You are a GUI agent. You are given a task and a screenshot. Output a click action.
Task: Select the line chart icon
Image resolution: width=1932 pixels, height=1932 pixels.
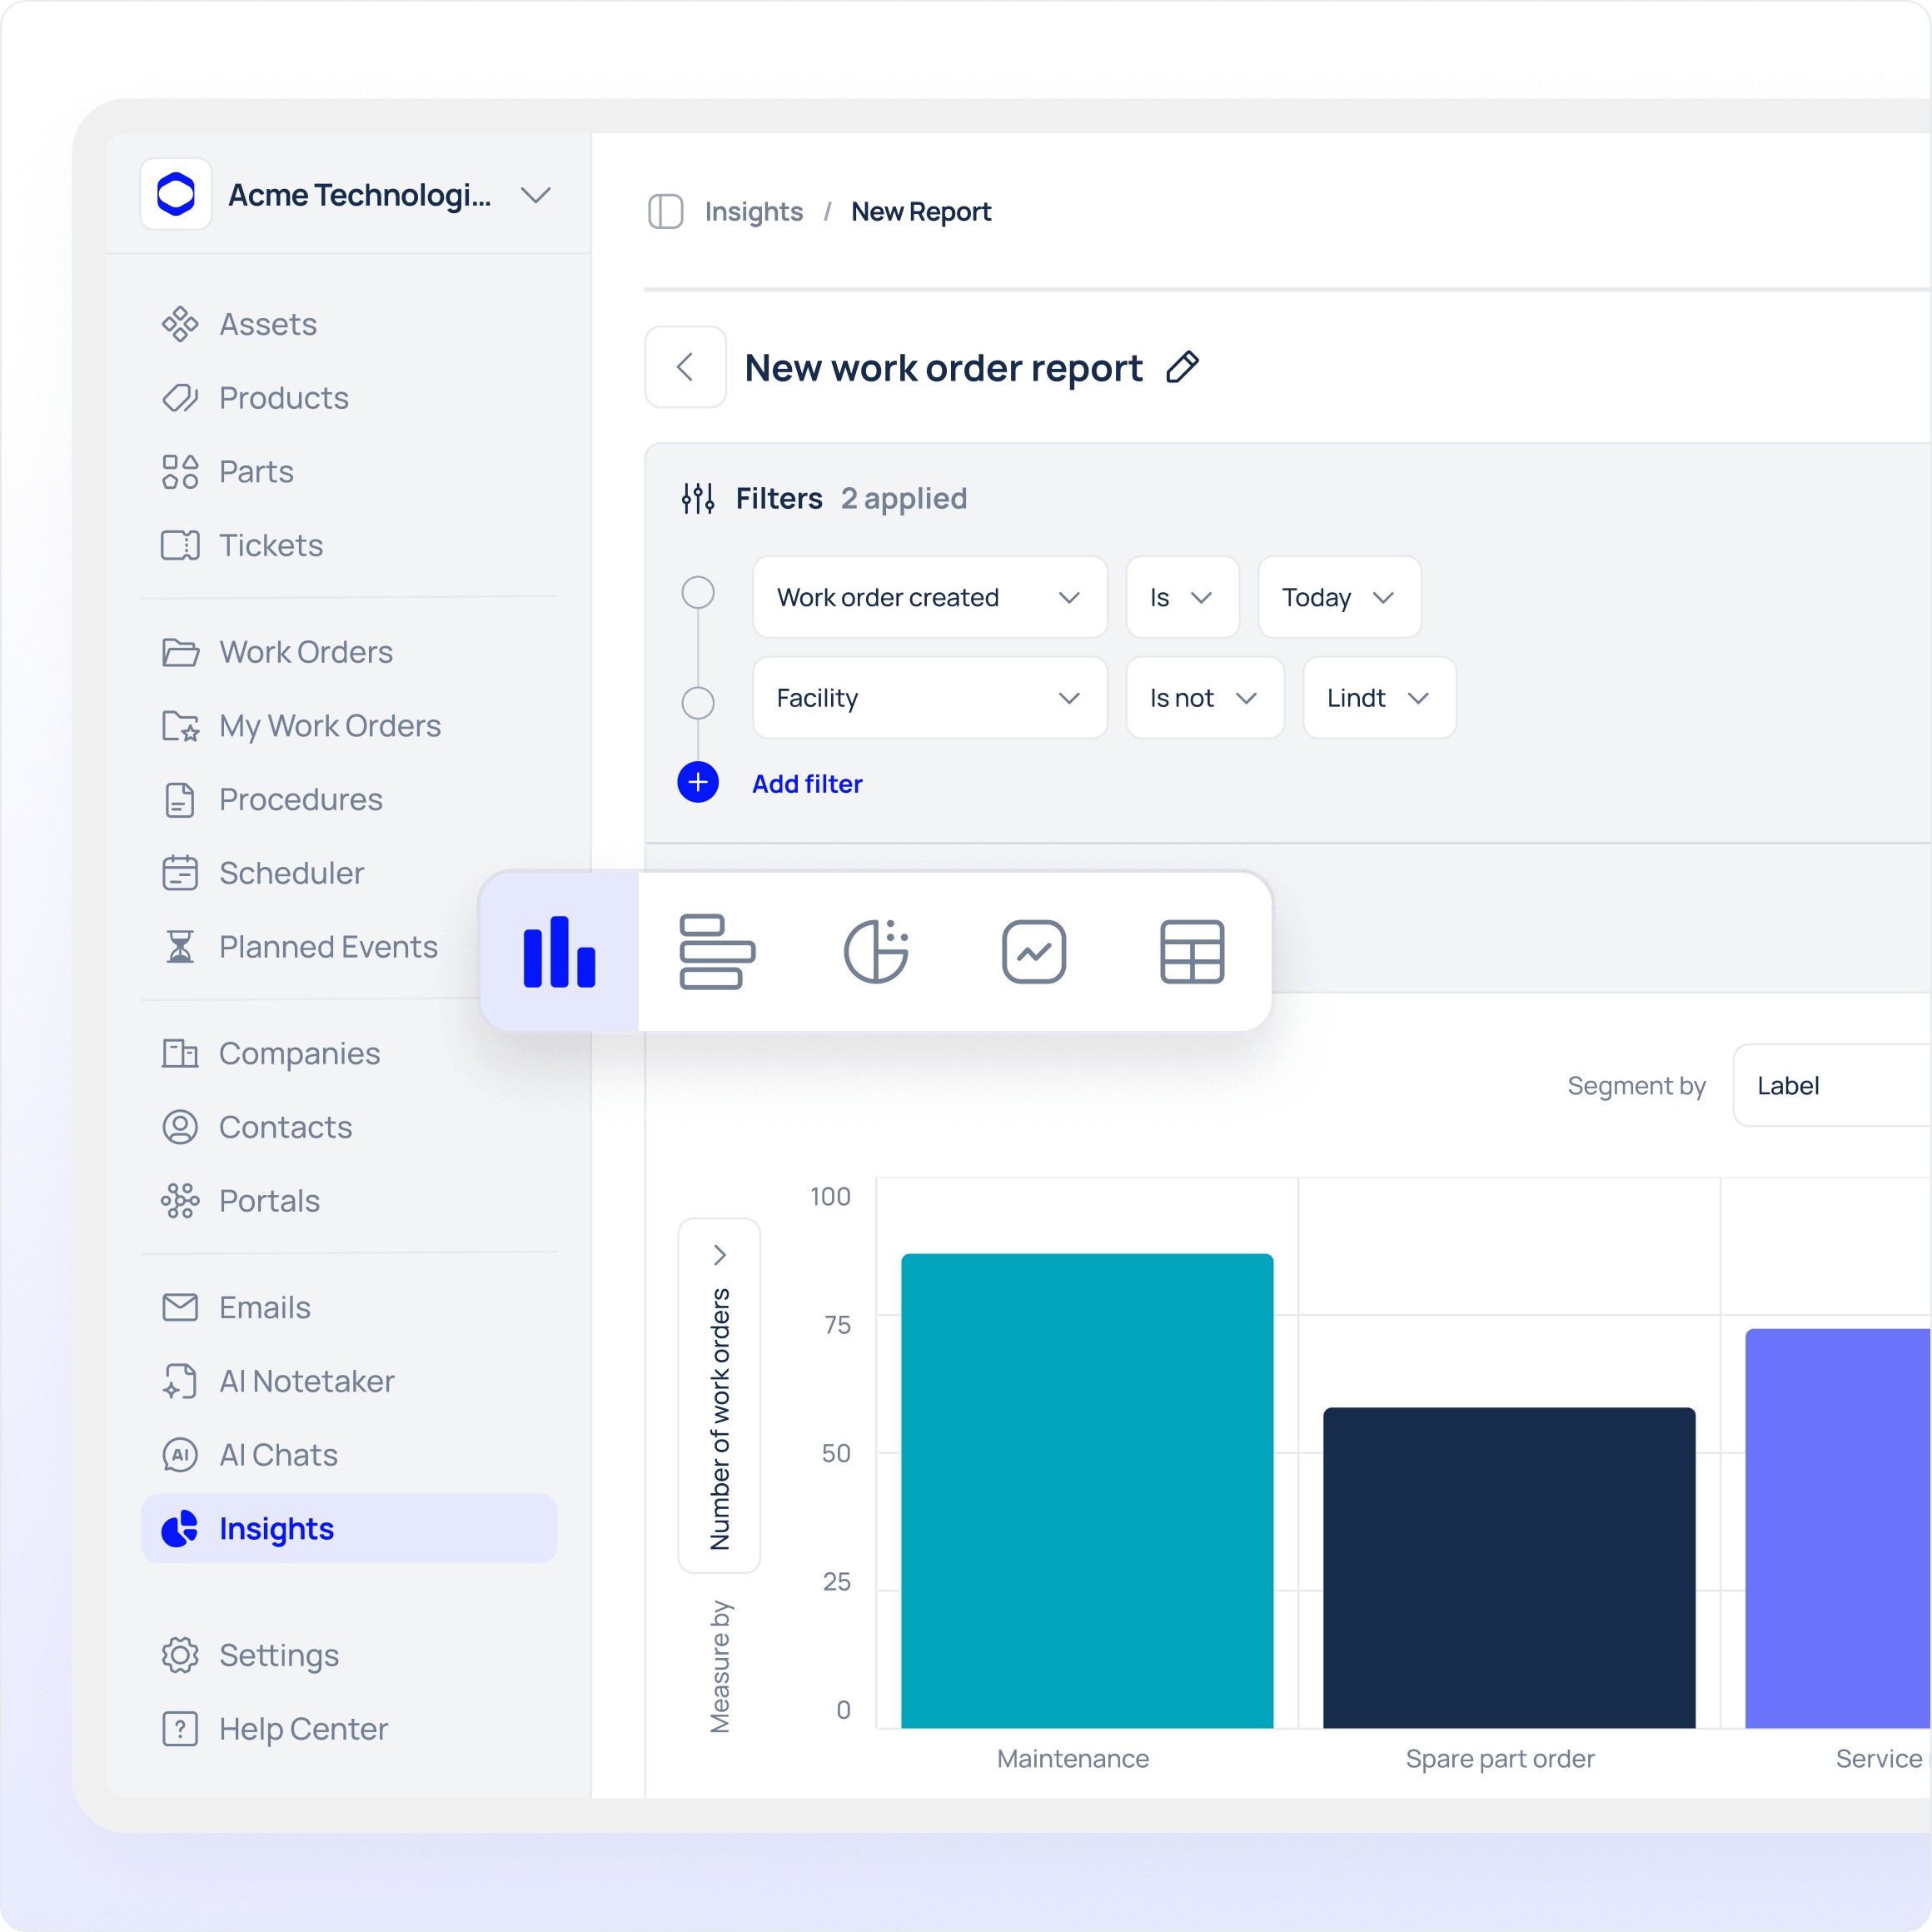[x=1034, y=951]
